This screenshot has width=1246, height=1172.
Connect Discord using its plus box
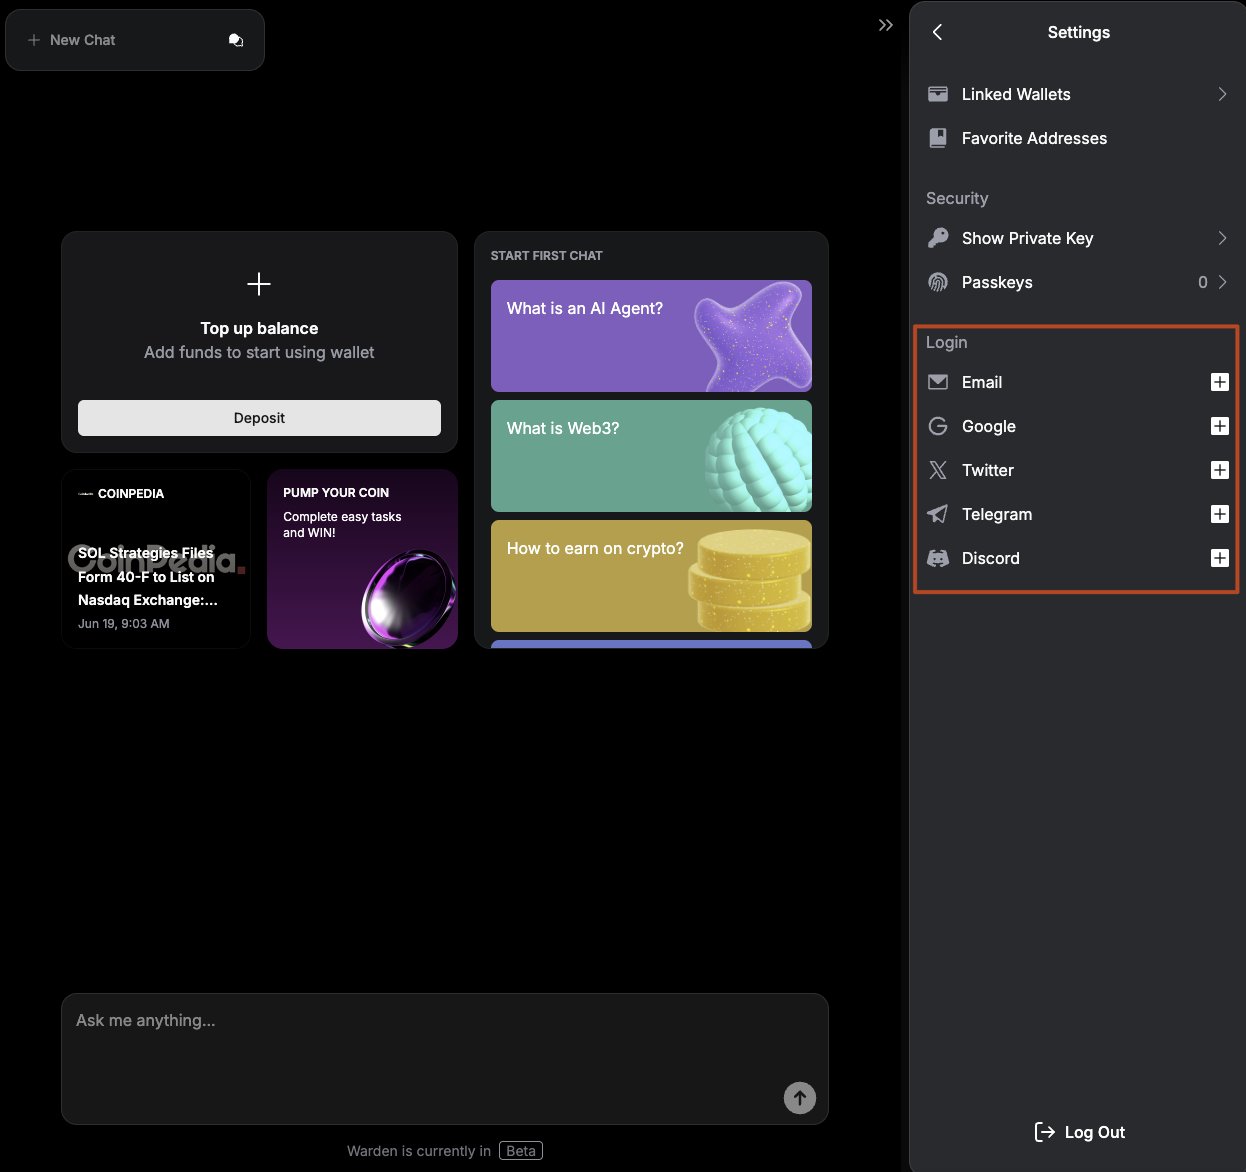point(1219,558)
